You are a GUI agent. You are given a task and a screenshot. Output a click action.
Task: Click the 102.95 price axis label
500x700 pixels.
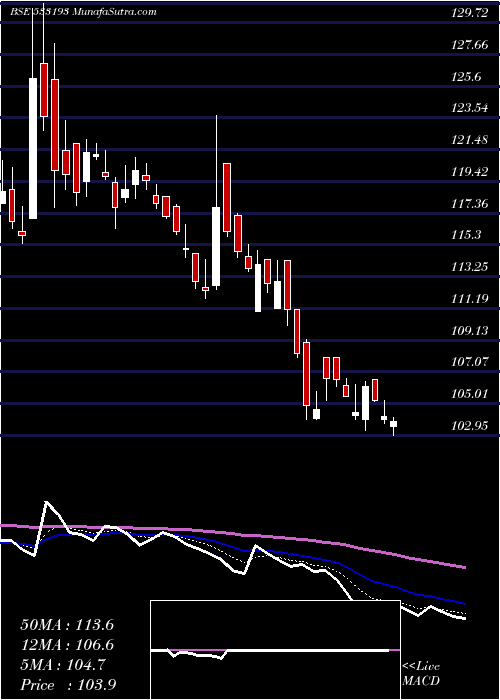coord(469,426)
